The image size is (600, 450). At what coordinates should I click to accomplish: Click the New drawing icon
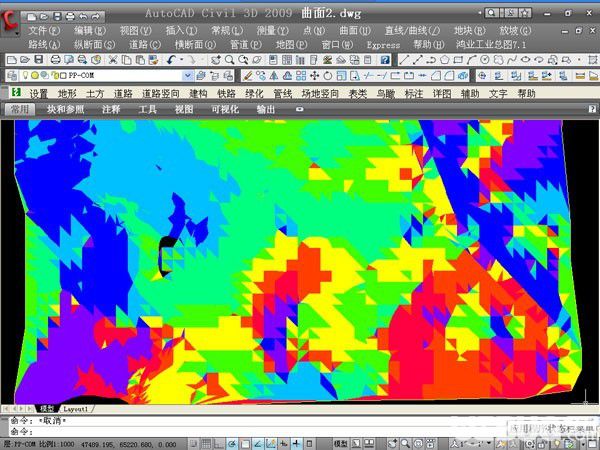tap(12, 60)
